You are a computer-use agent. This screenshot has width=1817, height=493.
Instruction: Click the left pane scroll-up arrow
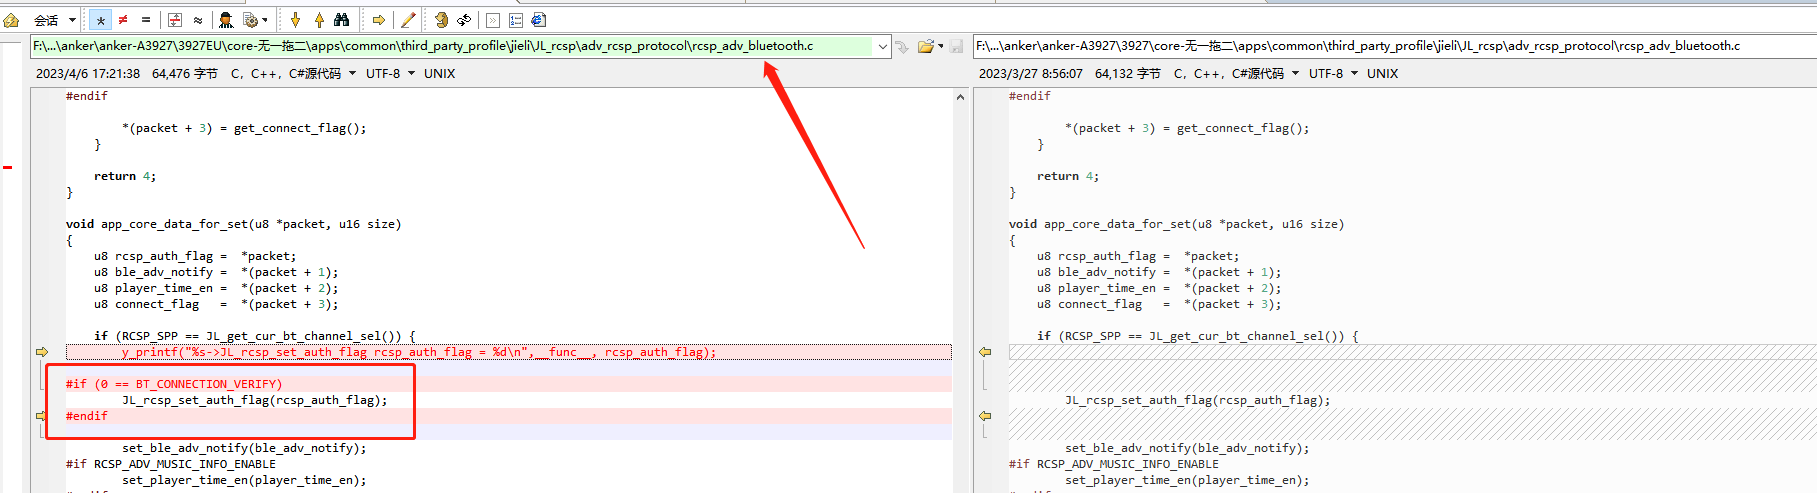(x=960, y=97)
